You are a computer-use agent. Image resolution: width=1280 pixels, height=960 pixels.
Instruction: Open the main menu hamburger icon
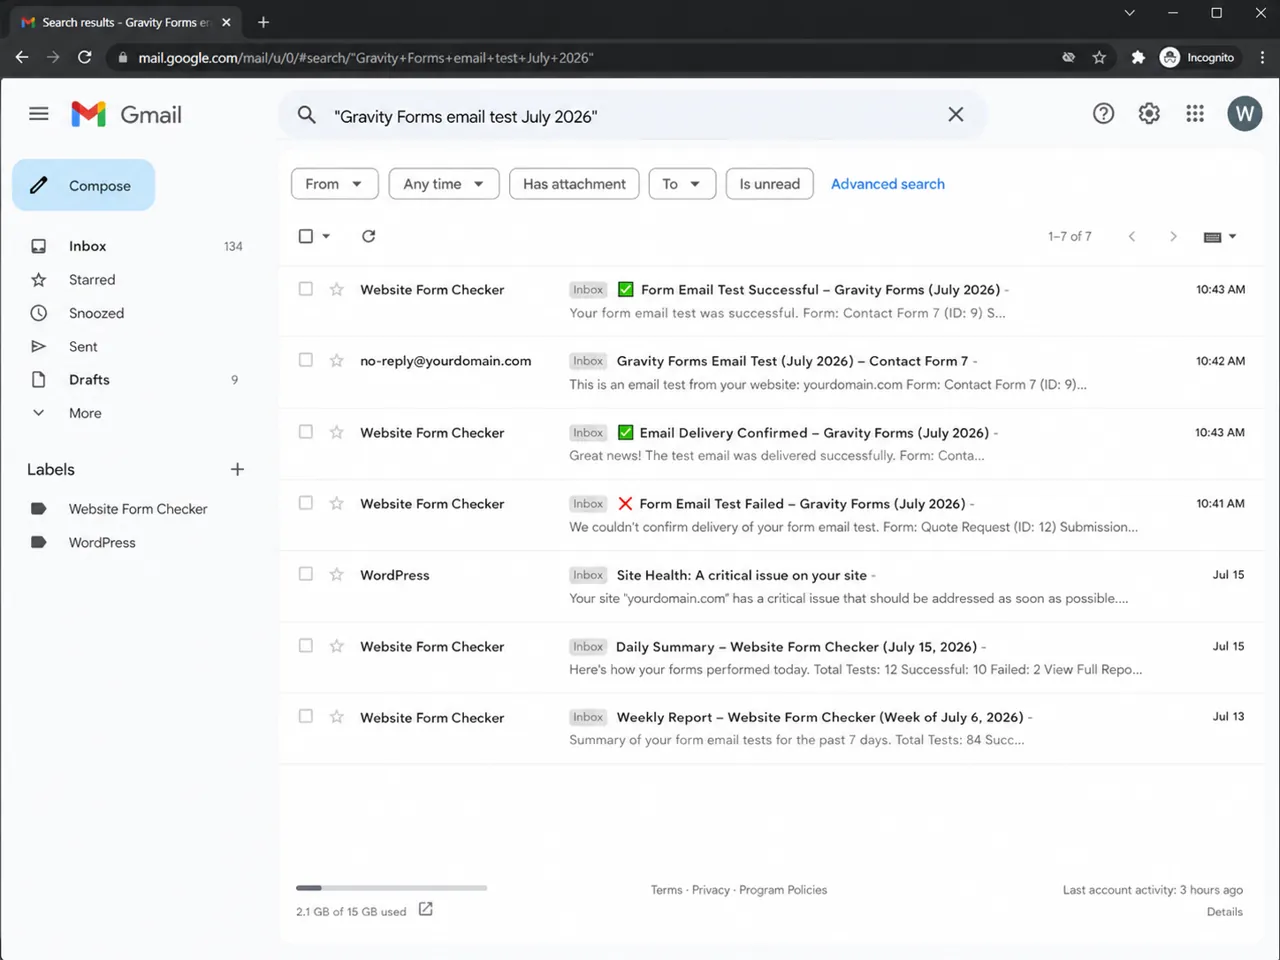(39, 114)
